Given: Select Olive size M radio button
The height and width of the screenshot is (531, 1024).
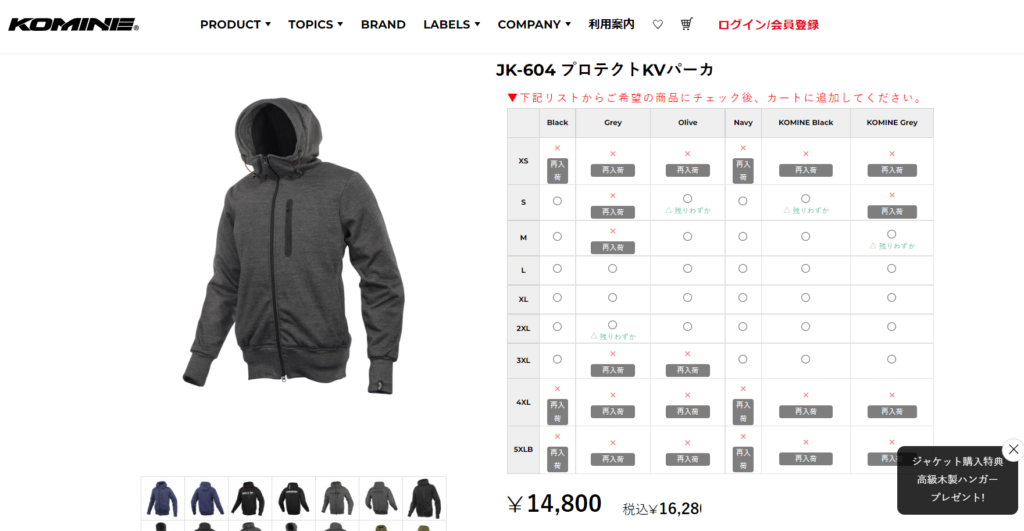Looking at the screenshot, I should click(687, 236).
